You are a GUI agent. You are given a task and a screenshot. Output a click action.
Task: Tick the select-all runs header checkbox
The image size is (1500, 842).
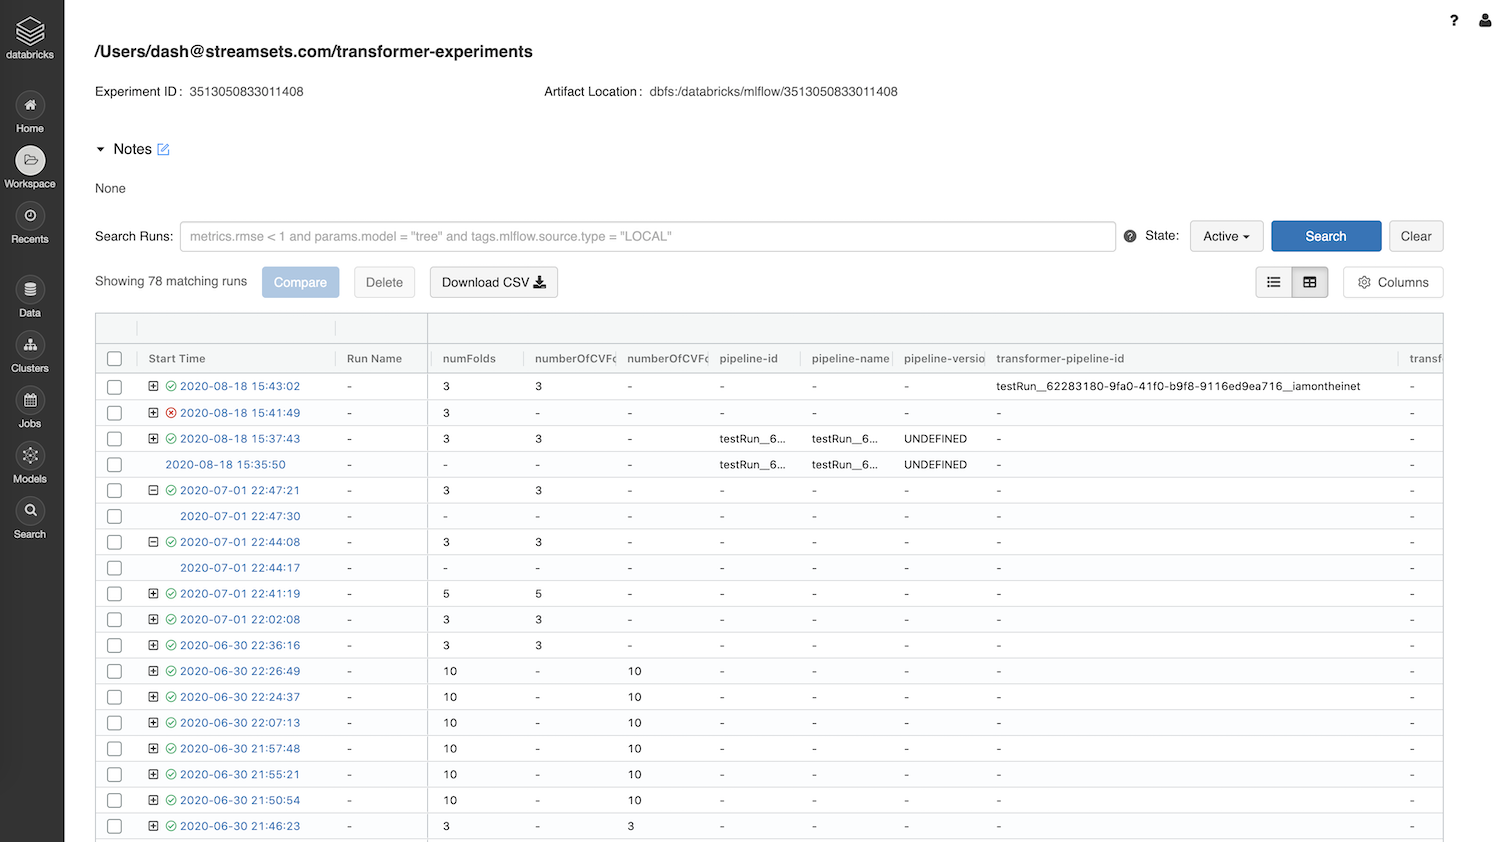click(x=114, y=359)
